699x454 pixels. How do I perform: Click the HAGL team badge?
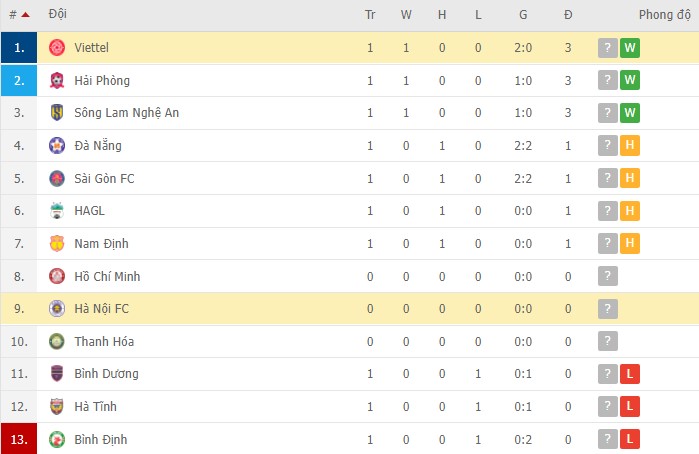point(57,211)
